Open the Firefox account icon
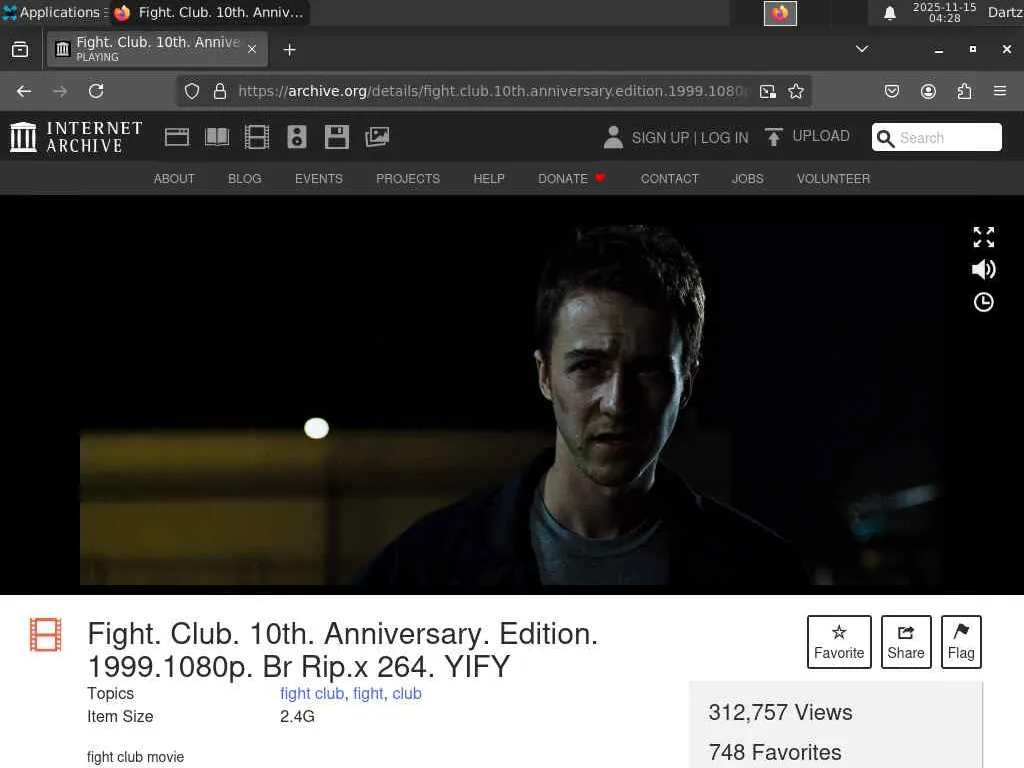Viewport: 1024px width, 768px height. [928, 91]
